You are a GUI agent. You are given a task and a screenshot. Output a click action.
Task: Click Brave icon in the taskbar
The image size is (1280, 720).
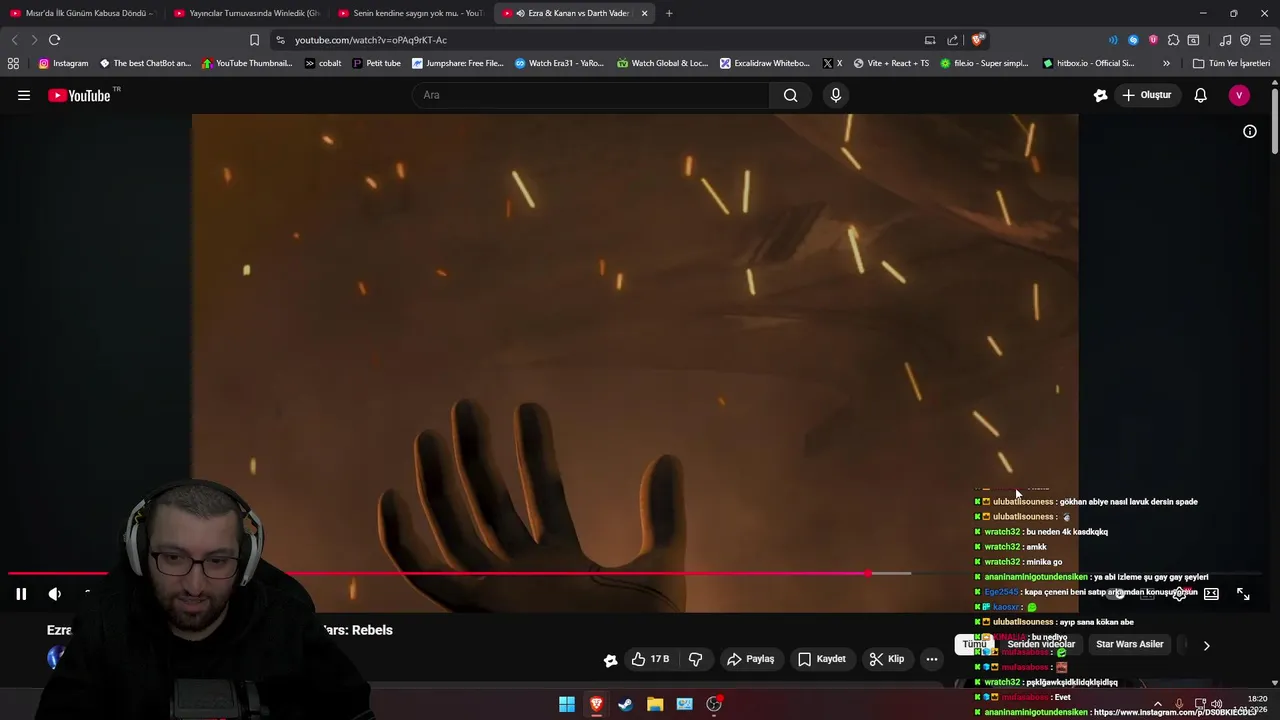[x=596, y=704]
